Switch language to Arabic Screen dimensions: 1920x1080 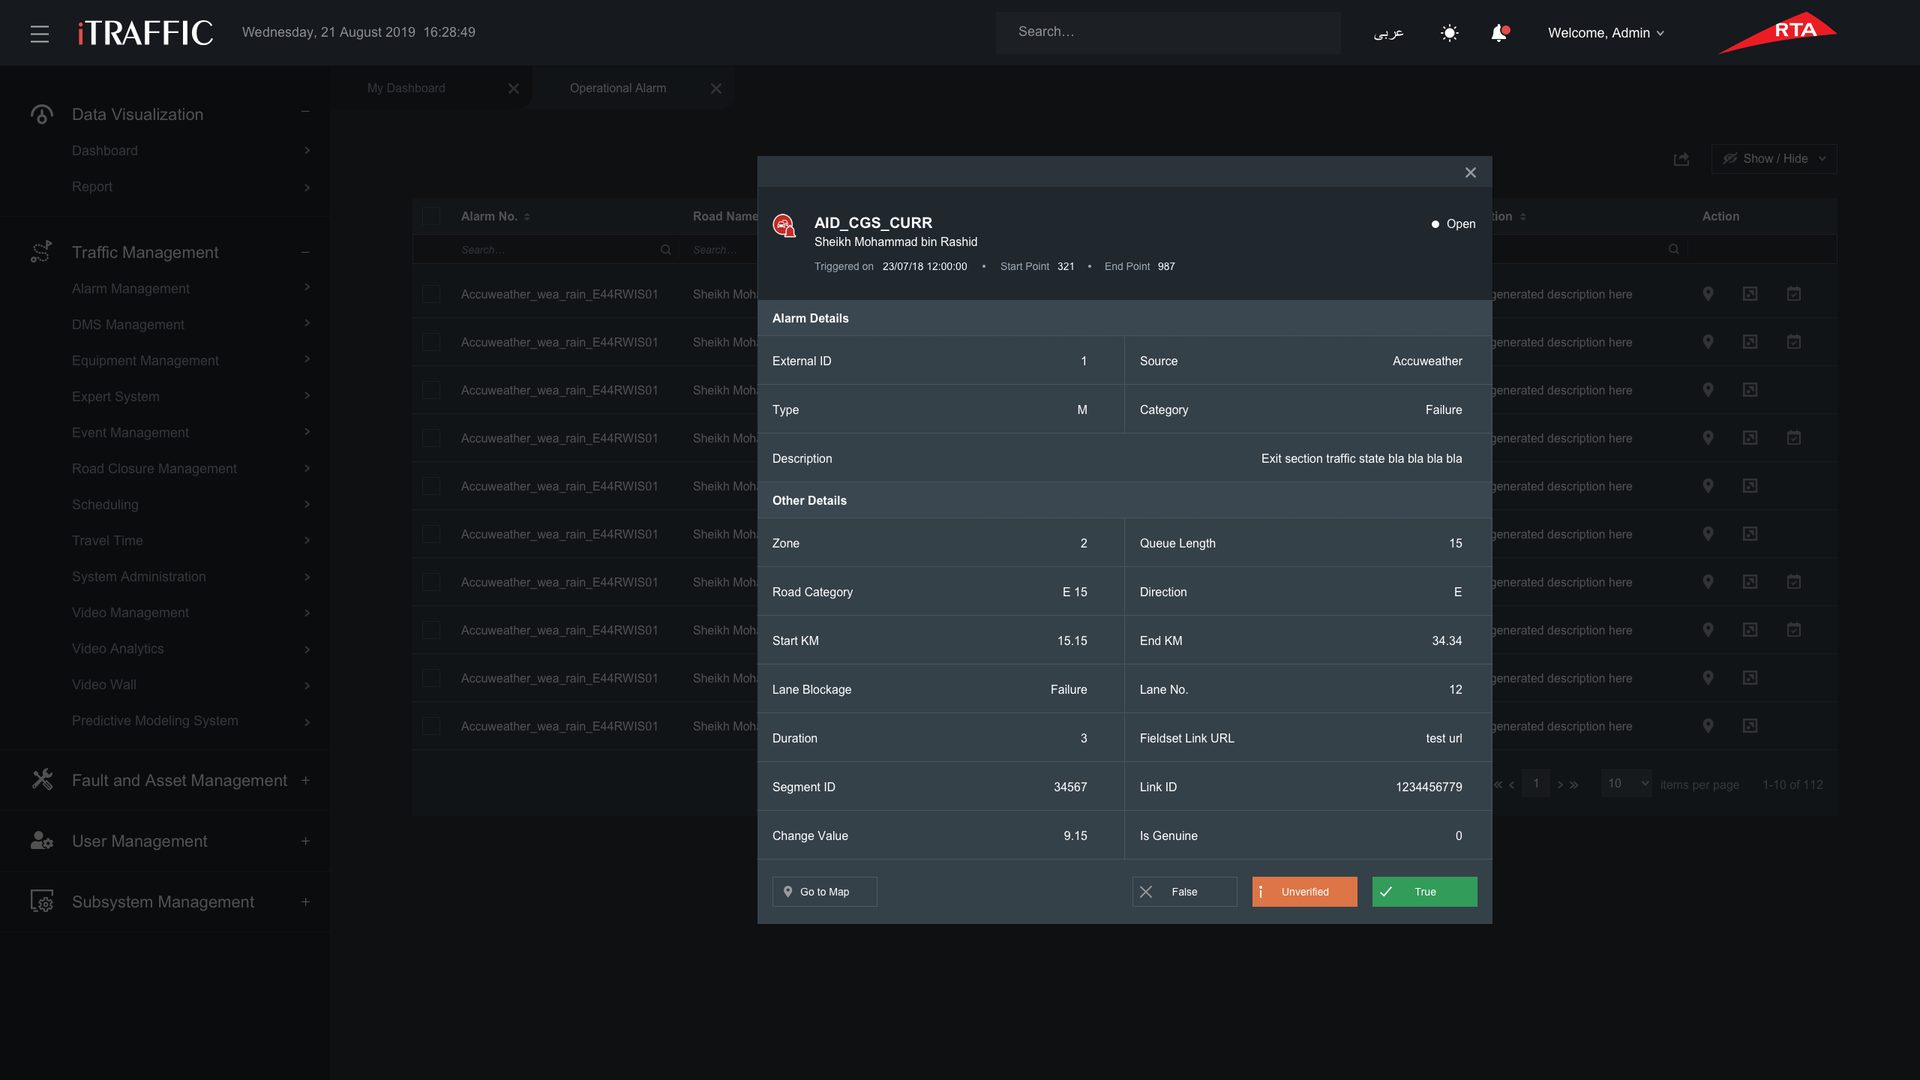click(1388, 33)
